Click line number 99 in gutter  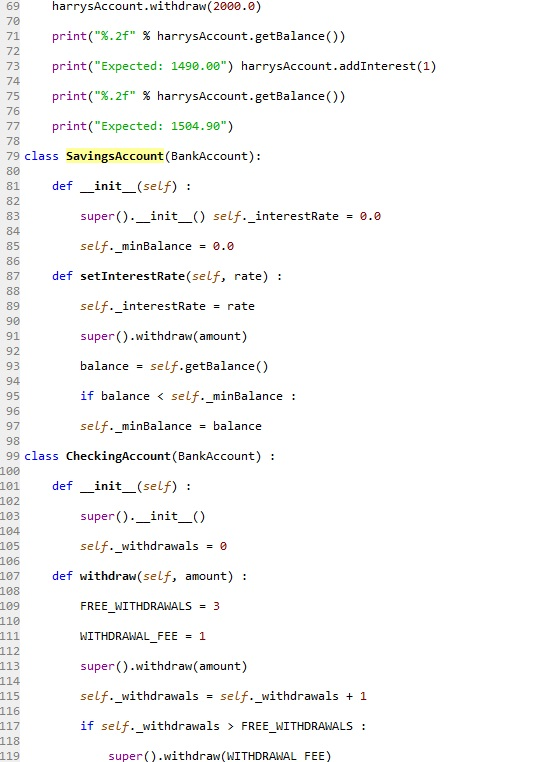(x=13, y=456)
